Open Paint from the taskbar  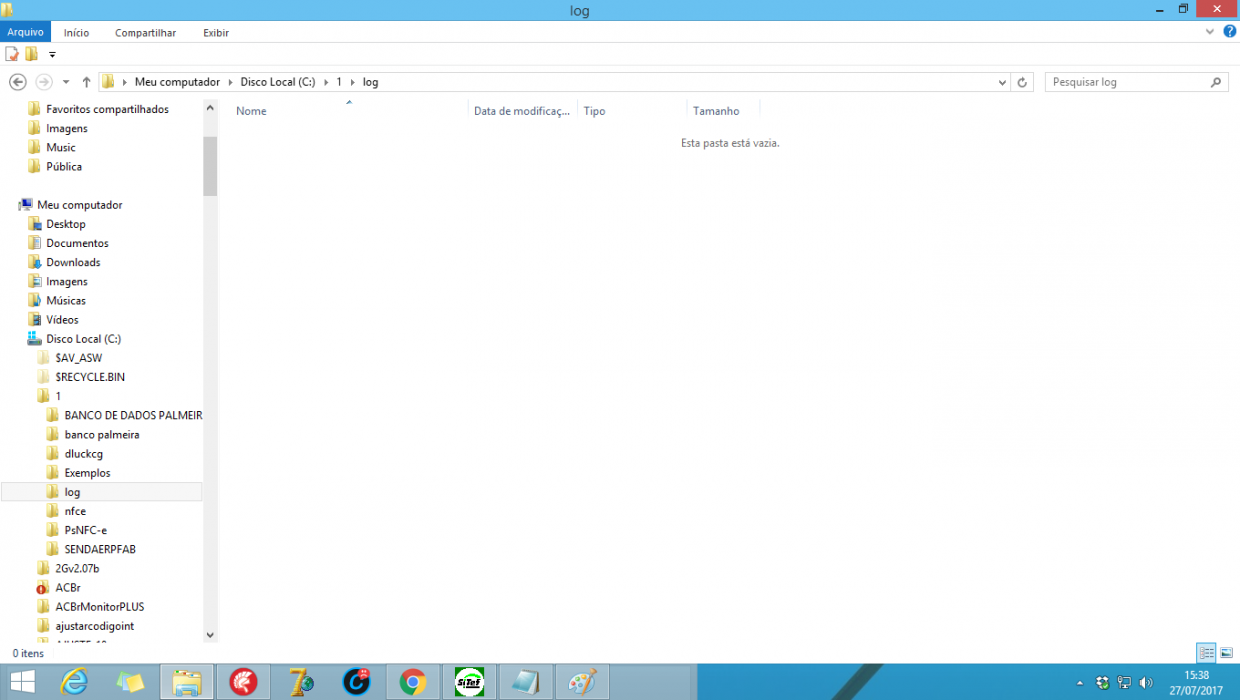coord(582,682)
